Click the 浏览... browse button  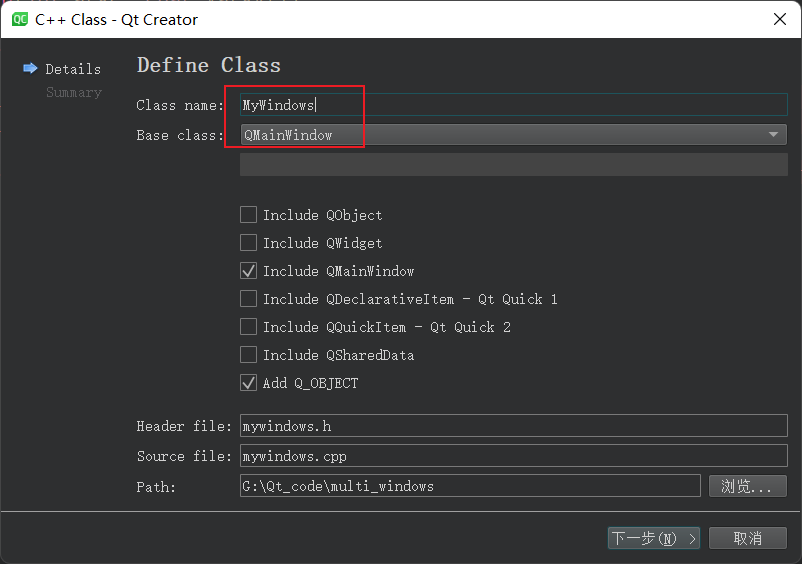(x=748, y=486)
